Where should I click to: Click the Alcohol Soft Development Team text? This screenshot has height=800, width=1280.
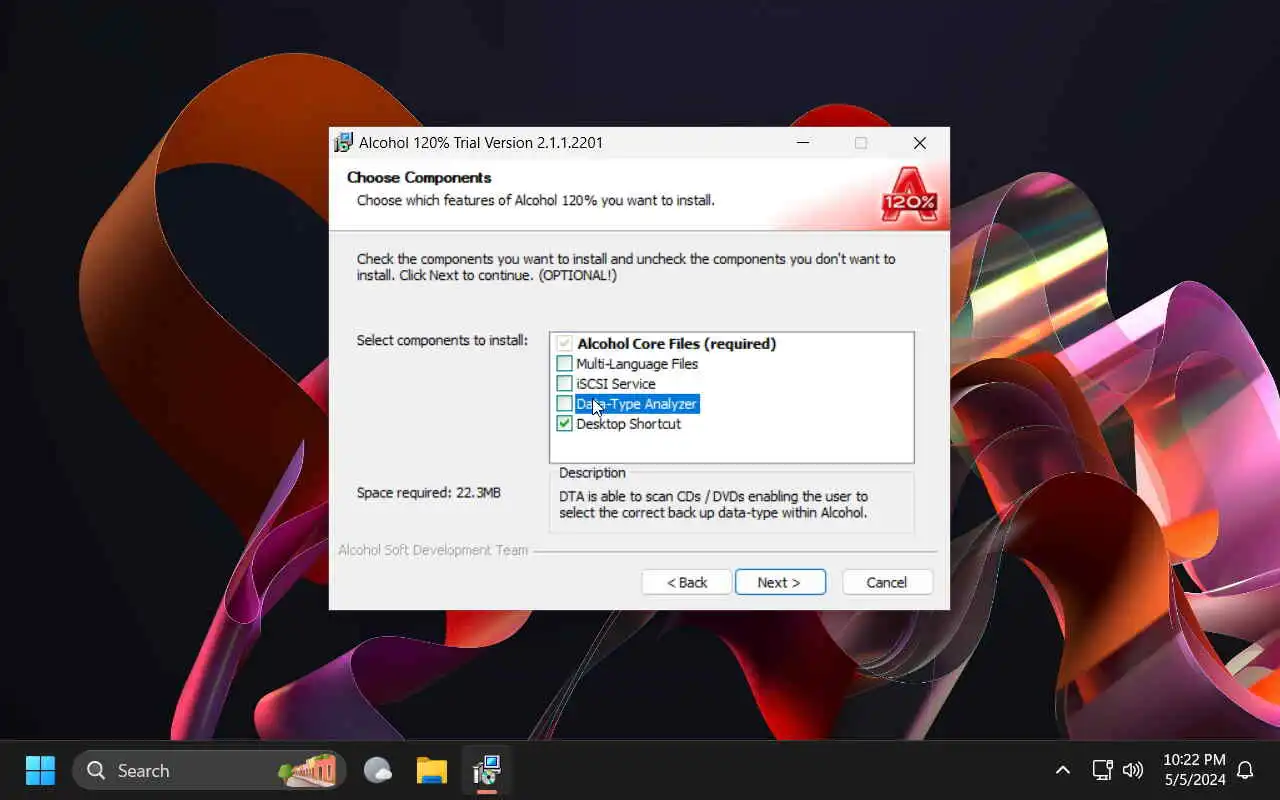coord(433,551)
